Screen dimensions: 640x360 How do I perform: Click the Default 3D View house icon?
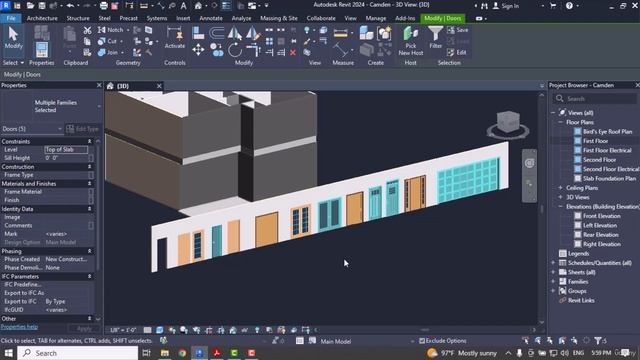(198, 6)
